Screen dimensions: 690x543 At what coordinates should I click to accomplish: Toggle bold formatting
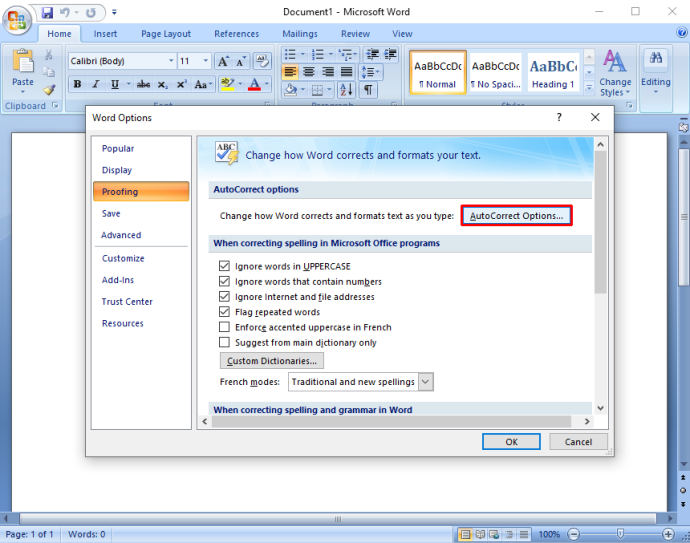pyautogui.click(x=77, y=84)
